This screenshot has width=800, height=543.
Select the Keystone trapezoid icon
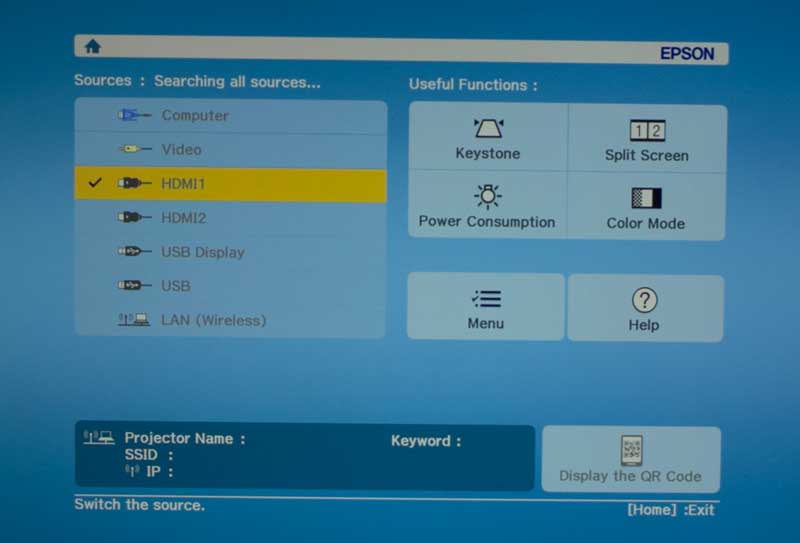coord(488,129)
